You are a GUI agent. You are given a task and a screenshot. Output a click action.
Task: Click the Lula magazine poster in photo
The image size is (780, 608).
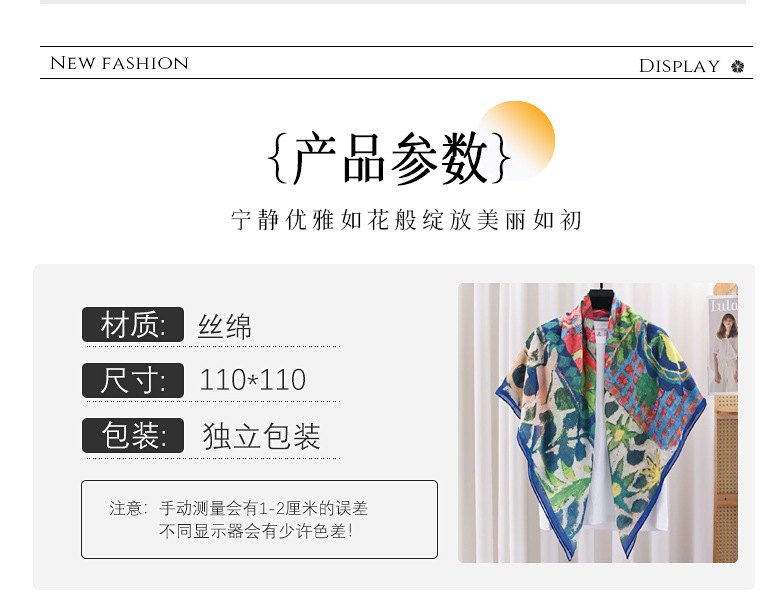722,344
